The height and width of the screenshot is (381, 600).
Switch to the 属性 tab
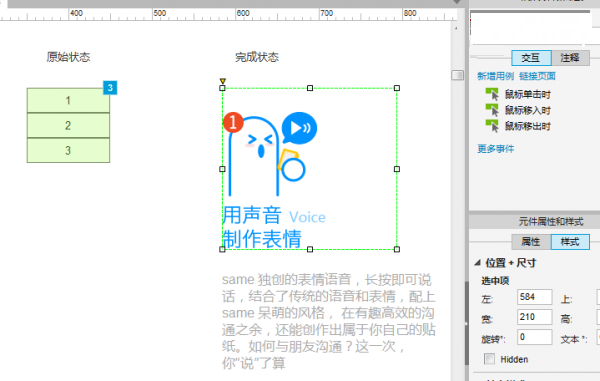531,242
